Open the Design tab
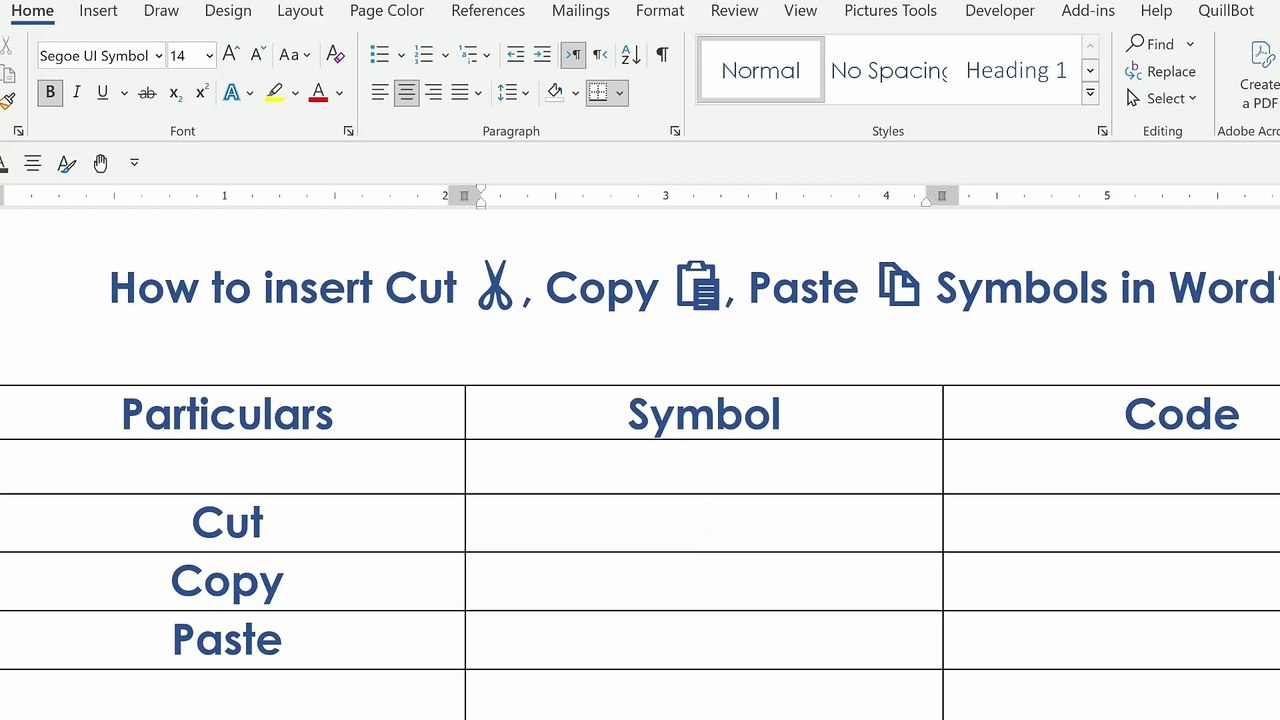 coord(228,11)
